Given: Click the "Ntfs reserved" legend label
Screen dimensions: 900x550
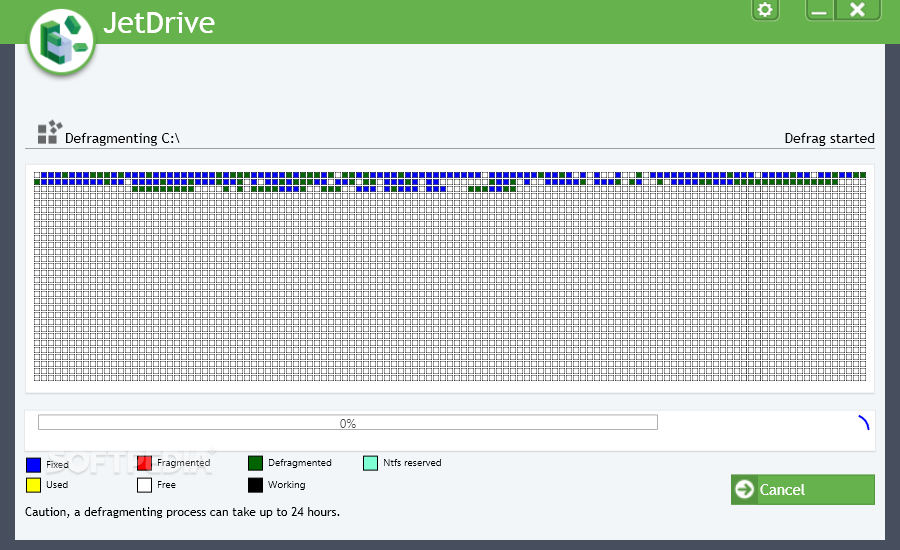Looking at the screenshot, I should pos(412,463).
